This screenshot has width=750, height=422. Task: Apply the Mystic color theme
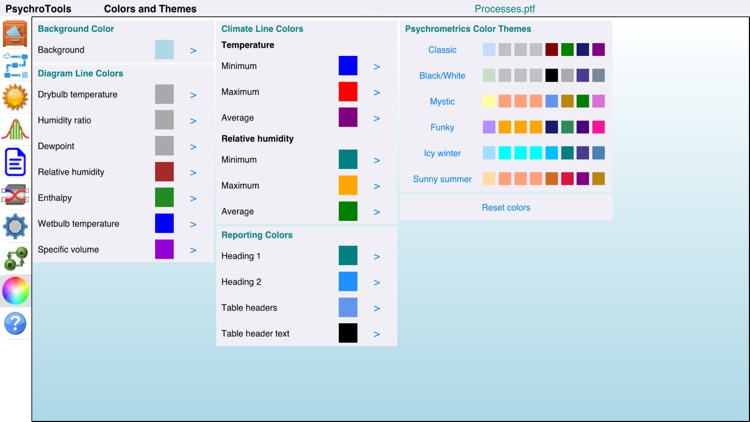442,101
